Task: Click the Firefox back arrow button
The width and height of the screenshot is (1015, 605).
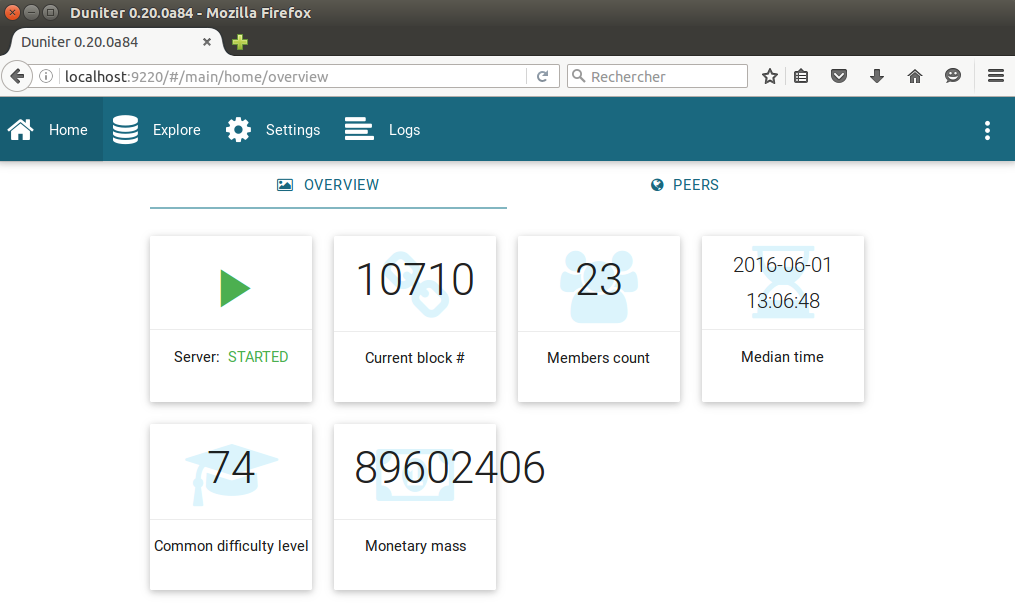Action: (17, 76)
